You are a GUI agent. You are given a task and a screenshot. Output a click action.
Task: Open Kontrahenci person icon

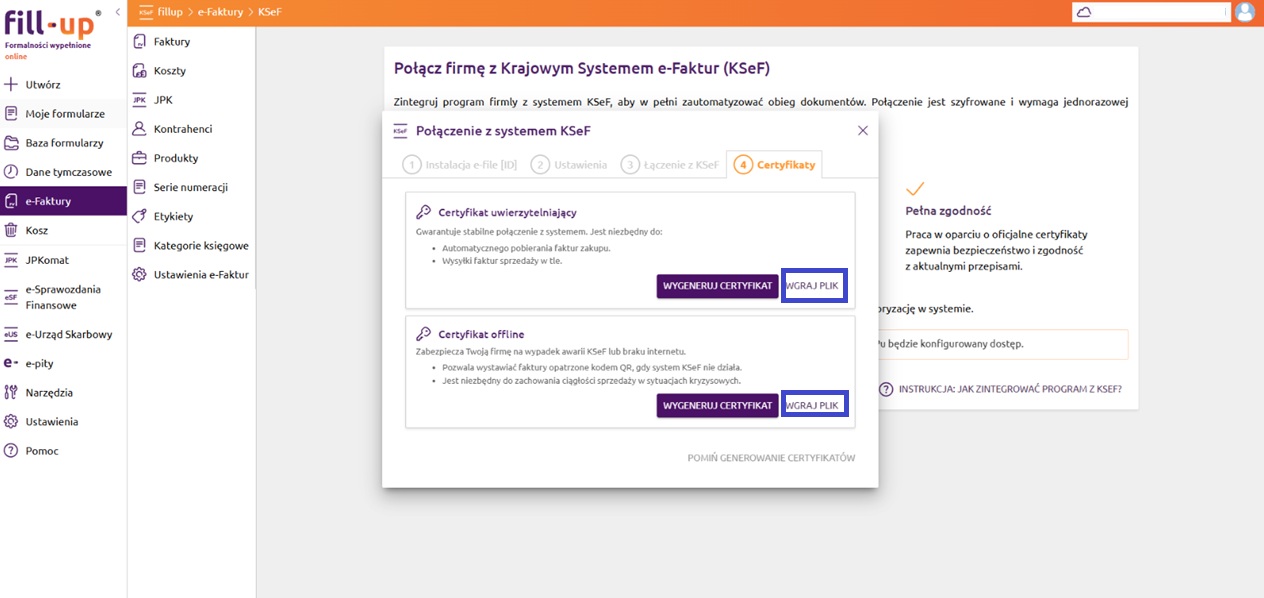[x=140, y=129]
